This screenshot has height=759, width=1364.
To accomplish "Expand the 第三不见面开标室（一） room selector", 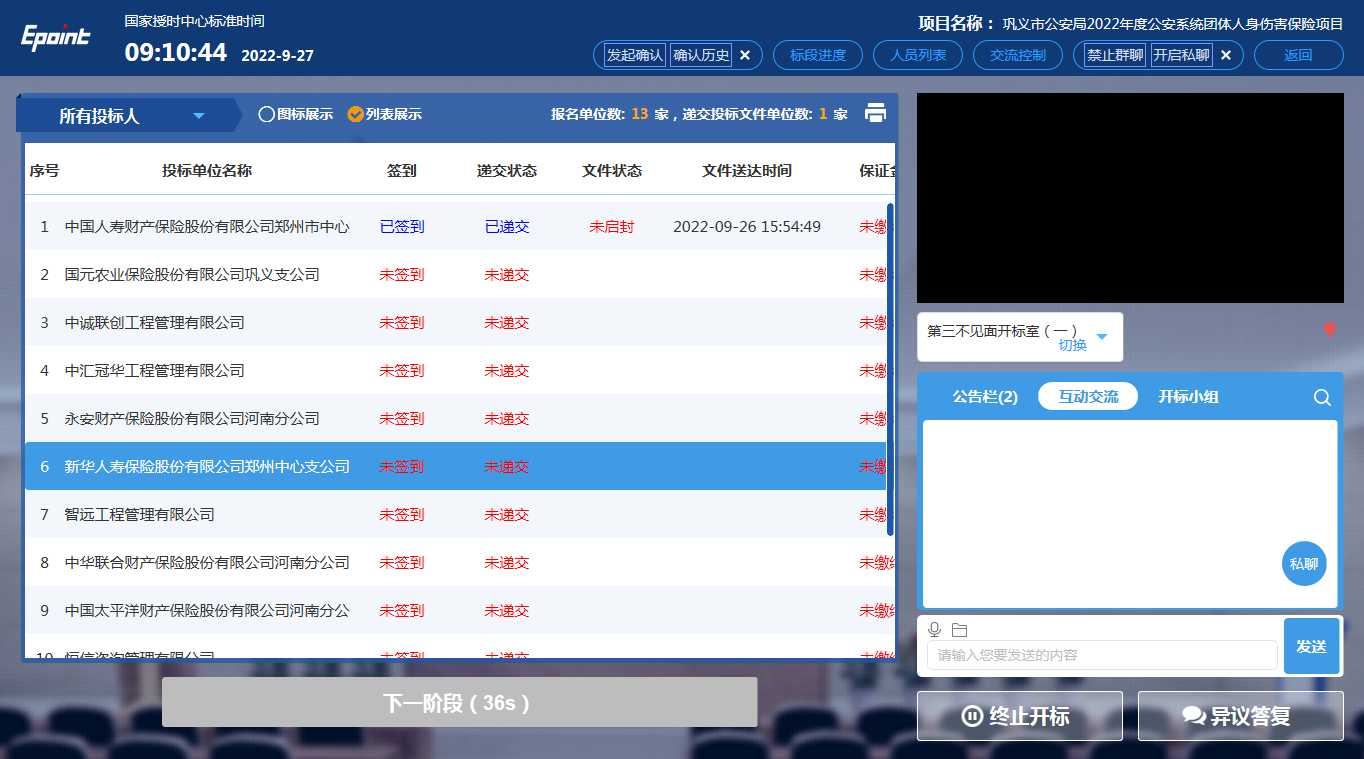I will 1102,337.
